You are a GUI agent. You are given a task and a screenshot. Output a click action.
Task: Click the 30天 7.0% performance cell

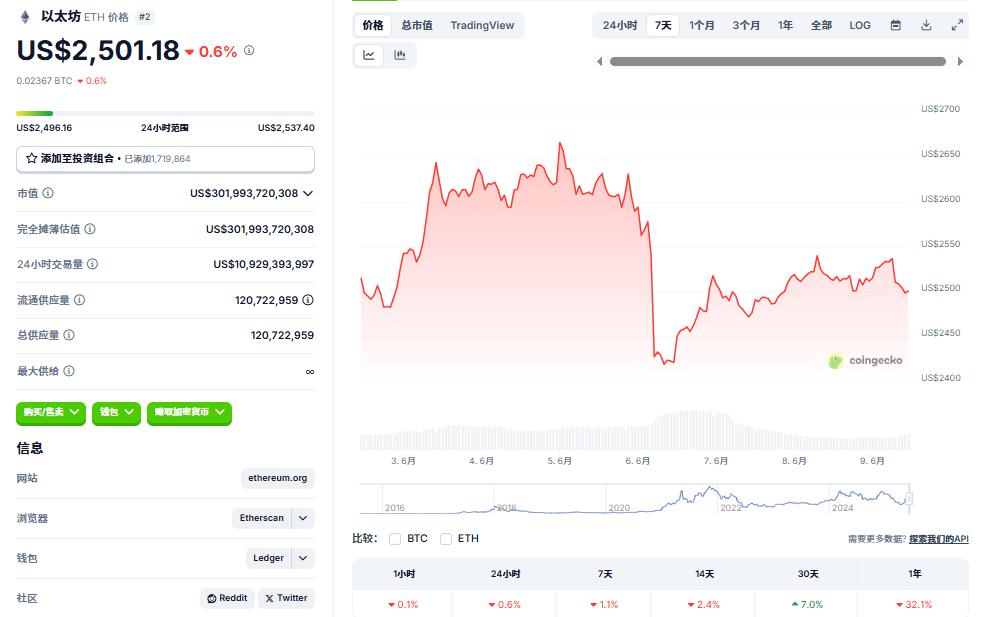pyautogui.click(x=807, y=604)
